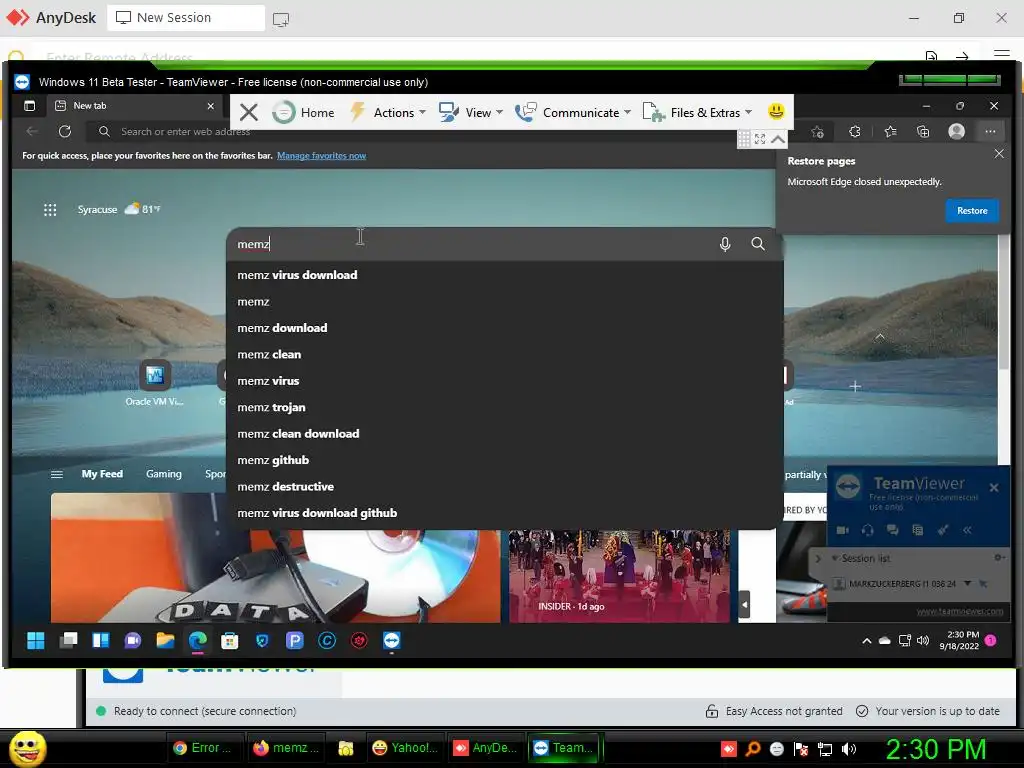The image size is (1024, 768).
Task: Click the smiley feedback icon in TeamViewer toolbar
Action: (776, 112)
